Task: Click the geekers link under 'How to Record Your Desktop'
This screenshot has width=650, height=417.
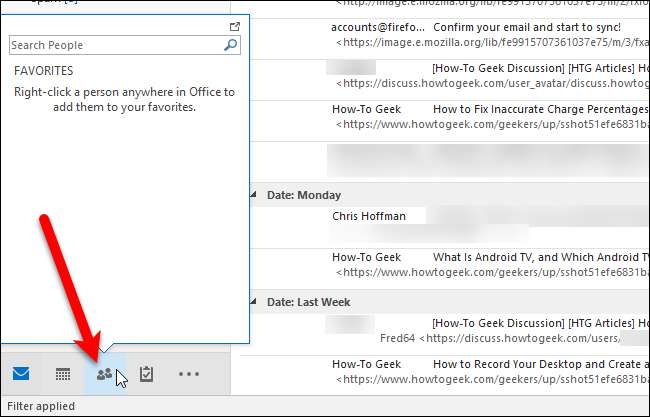Action: tap(492, 379)
